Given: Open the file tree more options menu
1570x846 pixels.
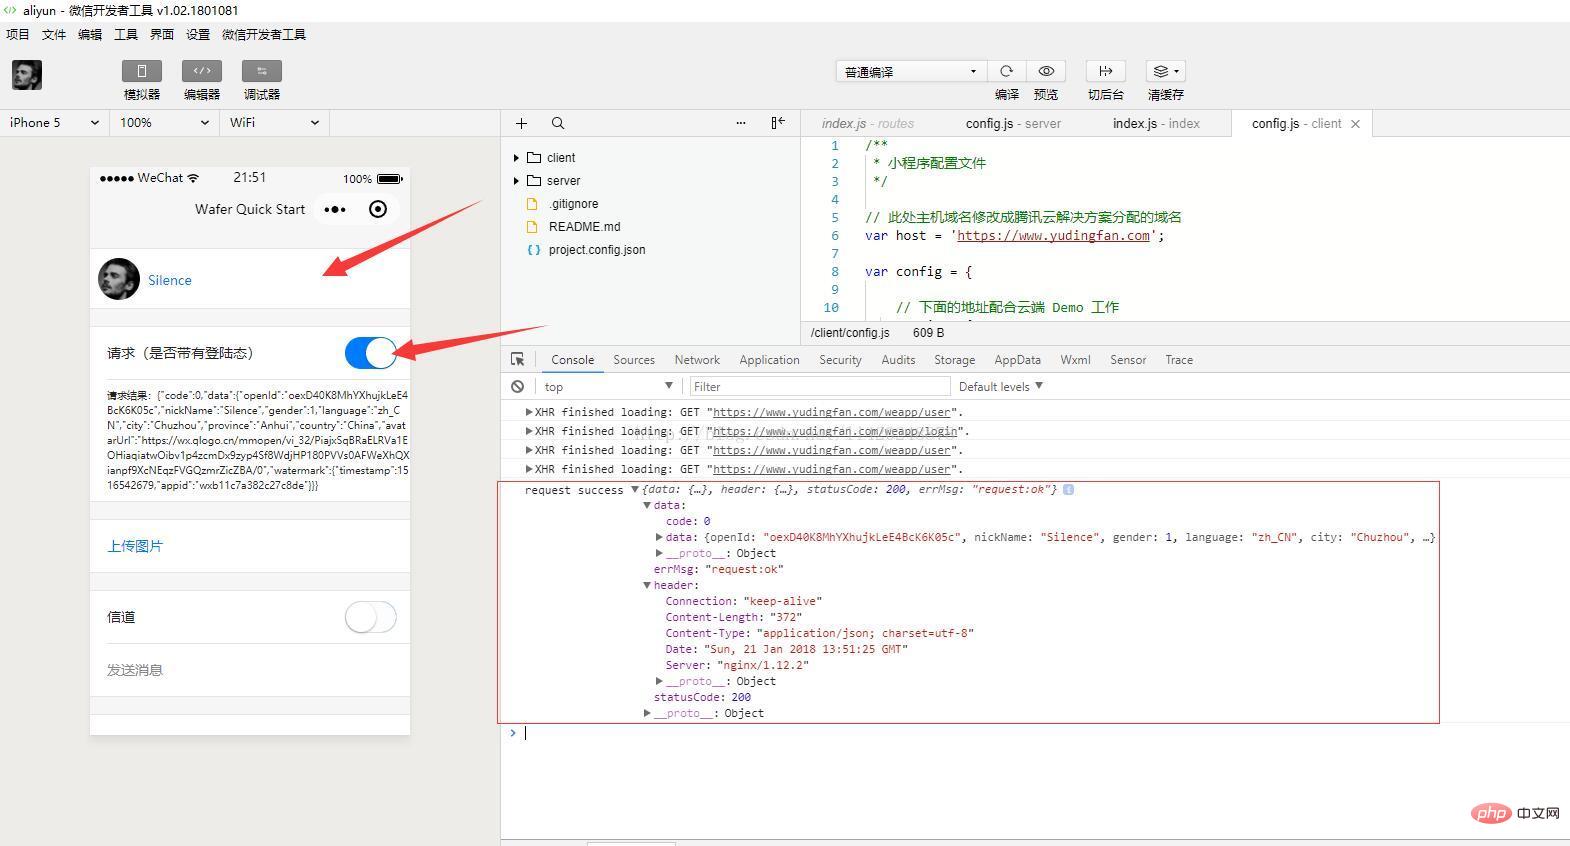Looking at the screenshot, I should (x=741, y=123).
